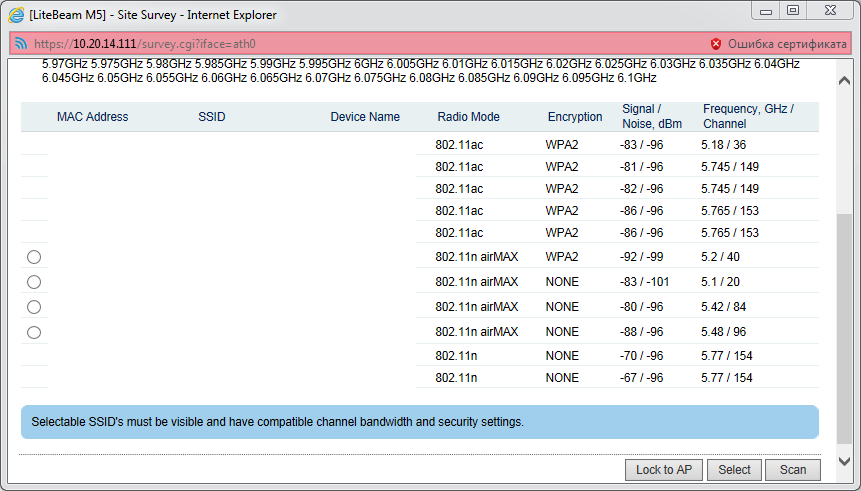Click the Internet Explorer logo in title bar

[16, 15]
